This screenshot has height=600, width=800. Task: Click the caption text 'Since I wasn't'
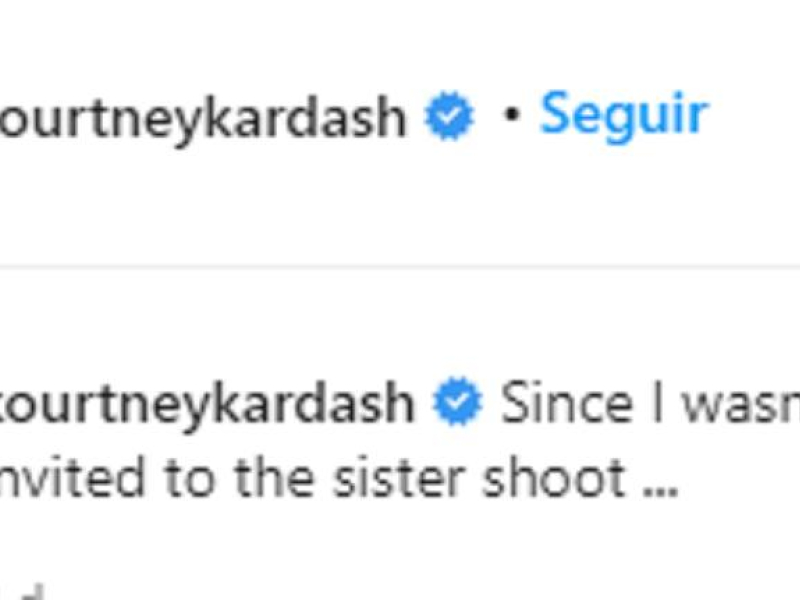(650, 404)
